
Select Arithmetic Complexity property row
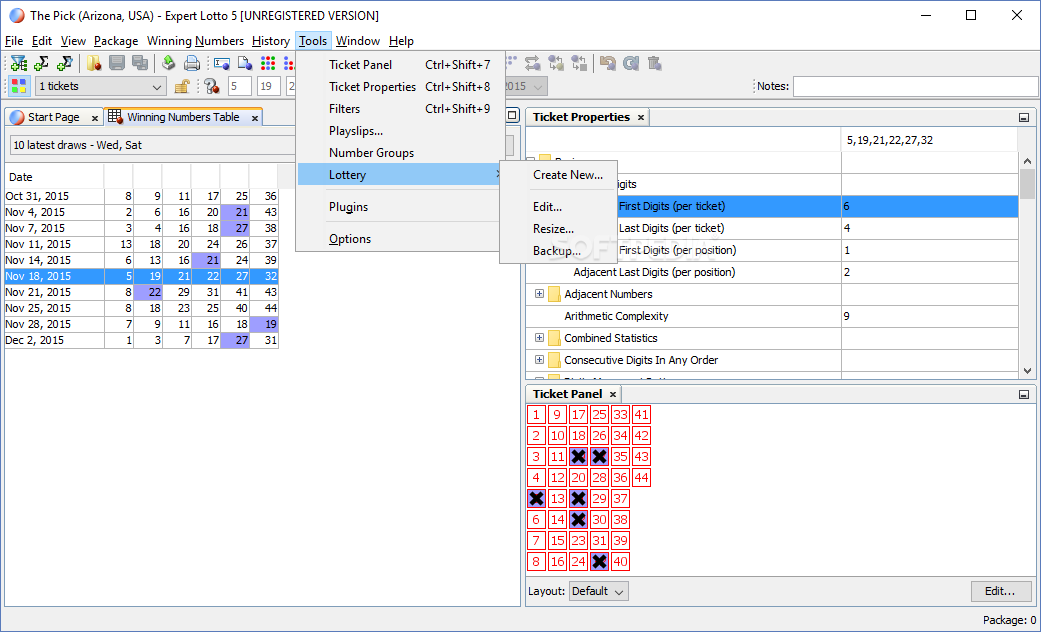click(x=772, y=316)
